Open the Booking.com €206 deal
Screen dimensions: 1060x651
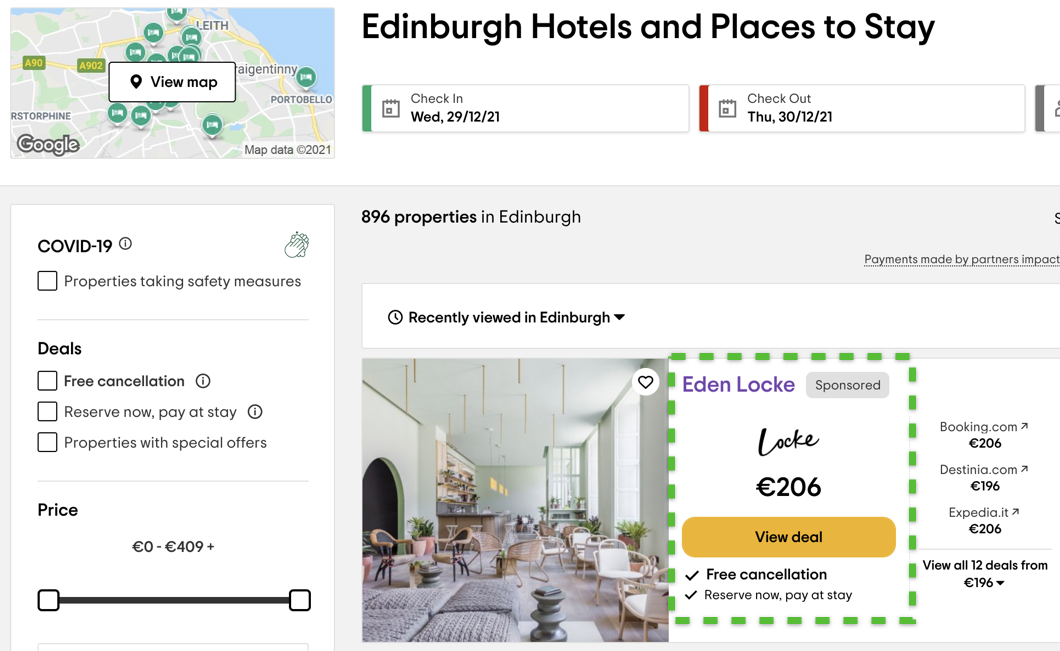(984, 435)
